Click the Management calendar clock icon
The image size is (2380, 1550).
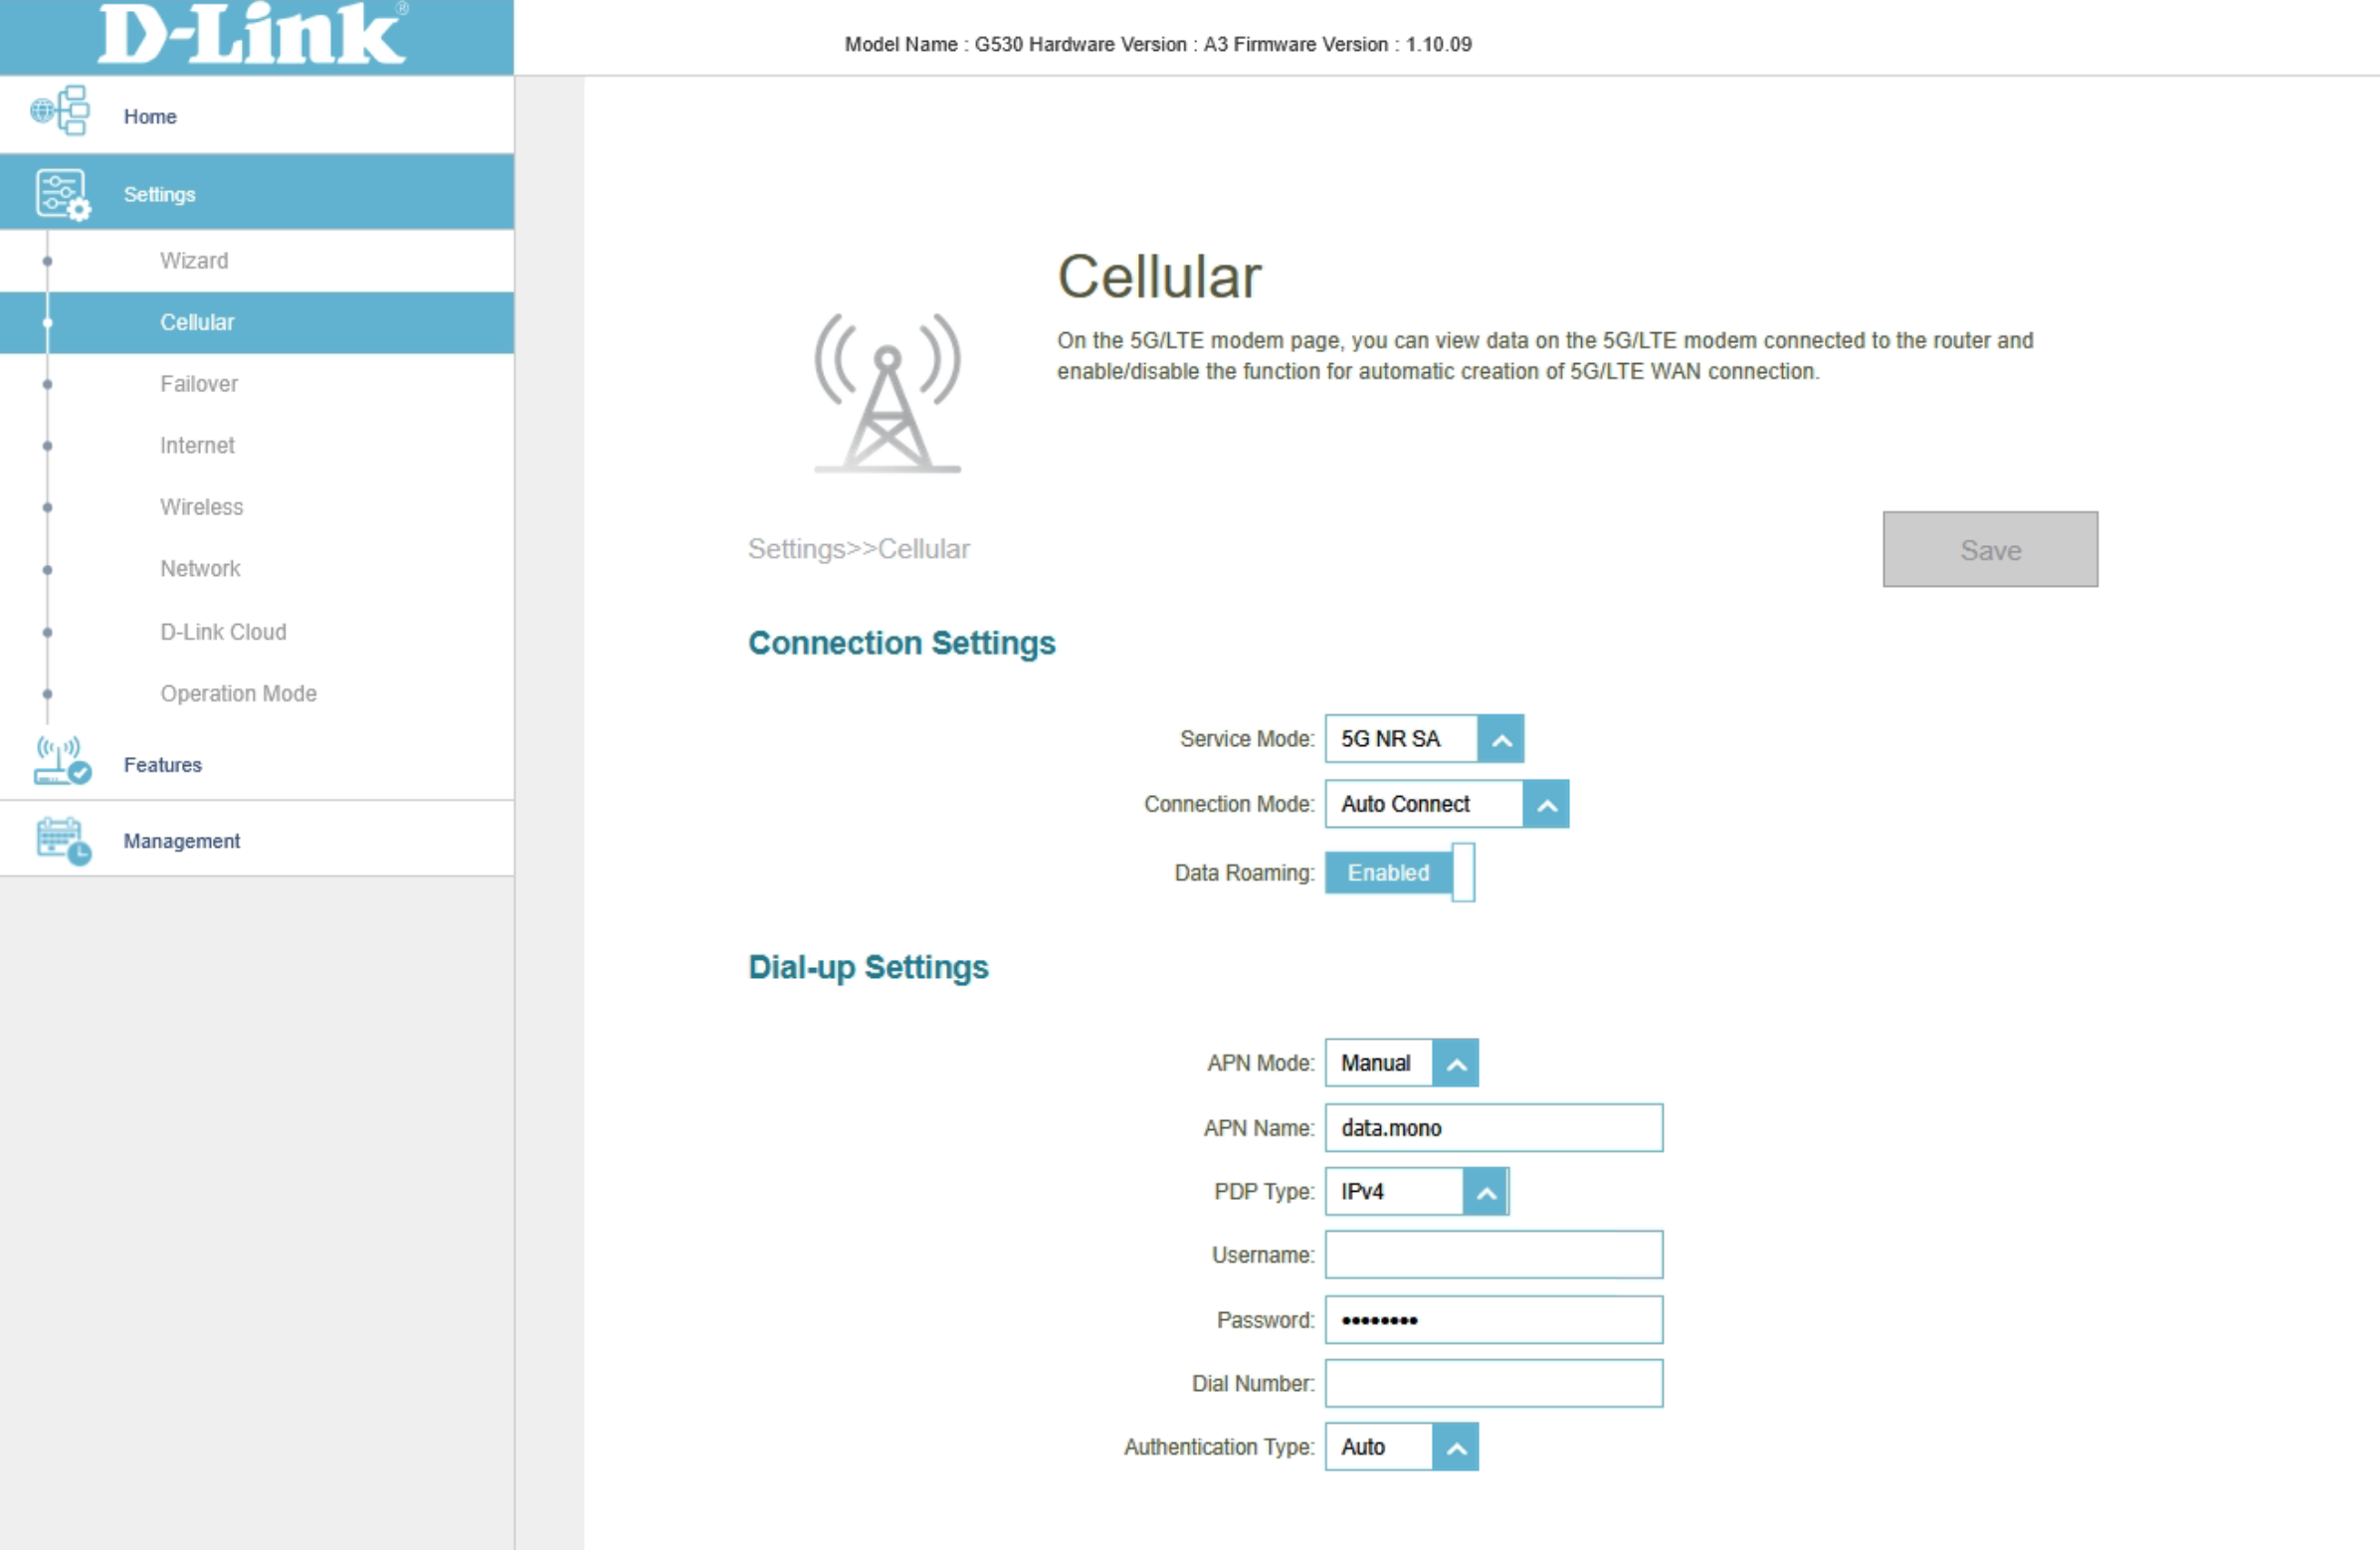point(62,841)
